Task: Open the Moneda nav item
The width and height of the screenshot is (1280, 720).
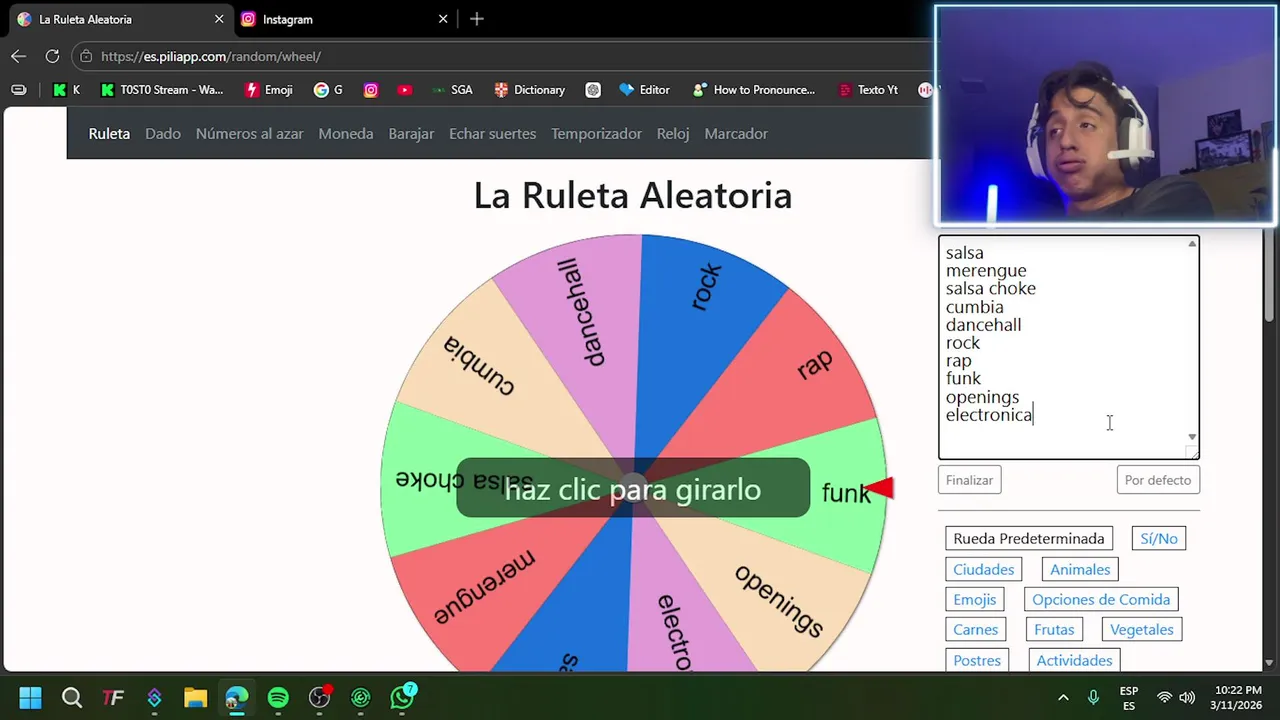Action: pos(346,133)
